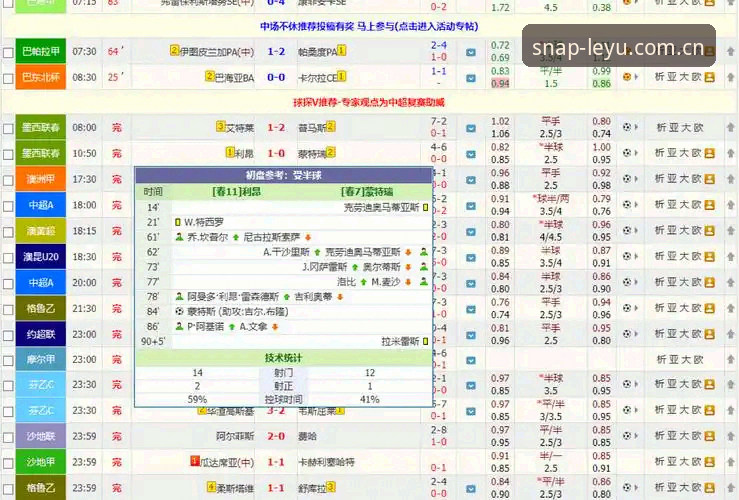The image size is (739, 500).
Task: Open the football icon in 格鲁乙 21:30 row
Action: 627,308
